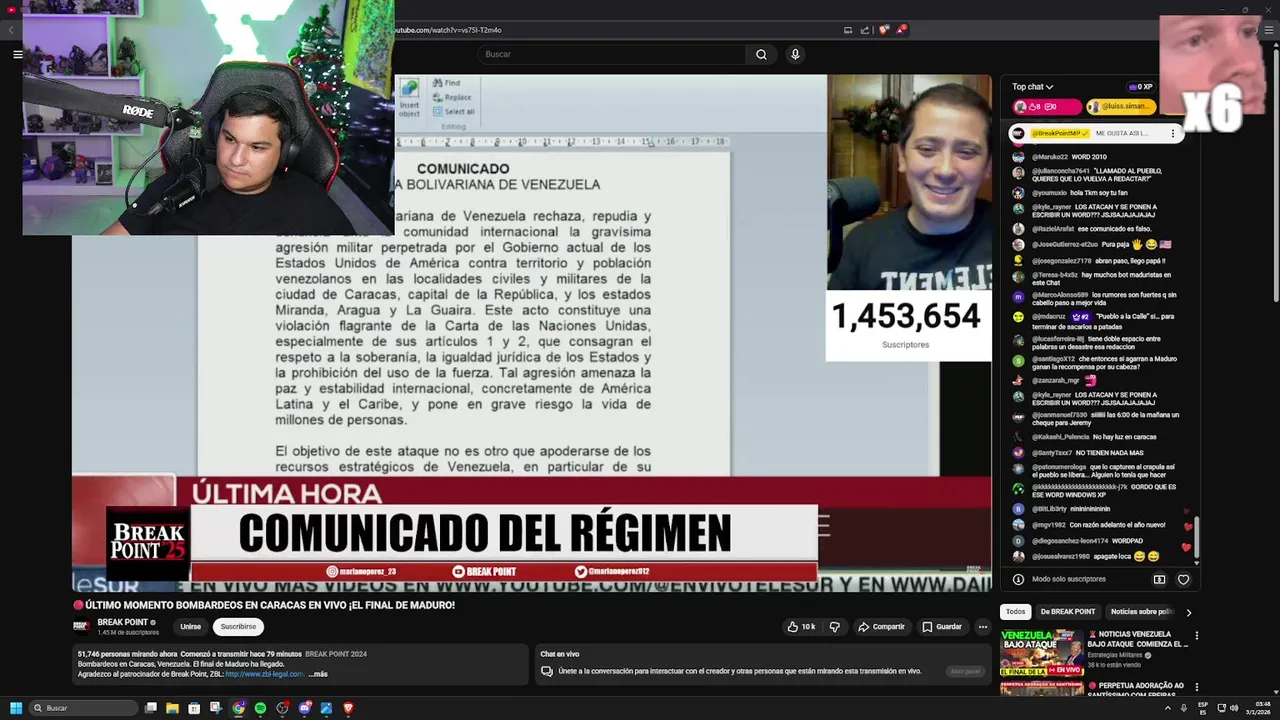Click the video player area
Viewport: 1280px width, 720px height.
click(x=531, y=333)
